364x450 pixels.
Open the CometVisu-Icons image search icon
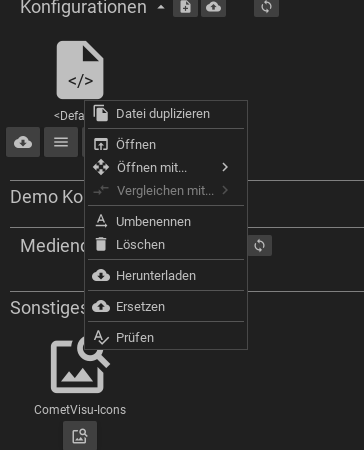80,365
